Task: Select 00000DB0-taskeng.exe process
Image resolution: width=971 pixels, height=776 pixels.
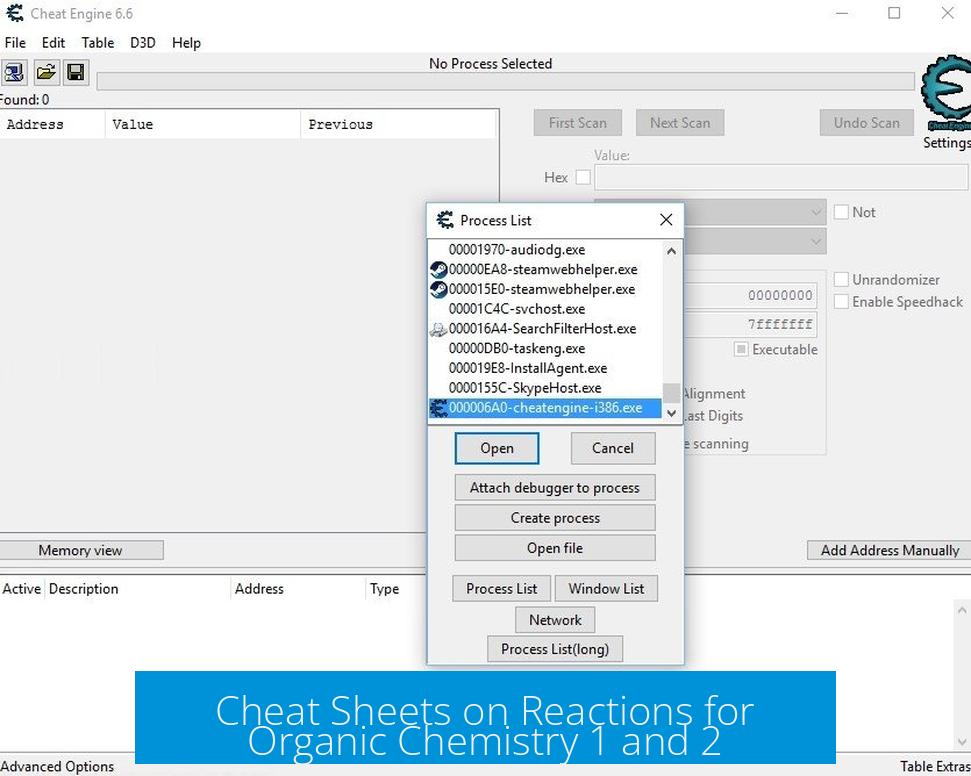Action: coord(545,349)
